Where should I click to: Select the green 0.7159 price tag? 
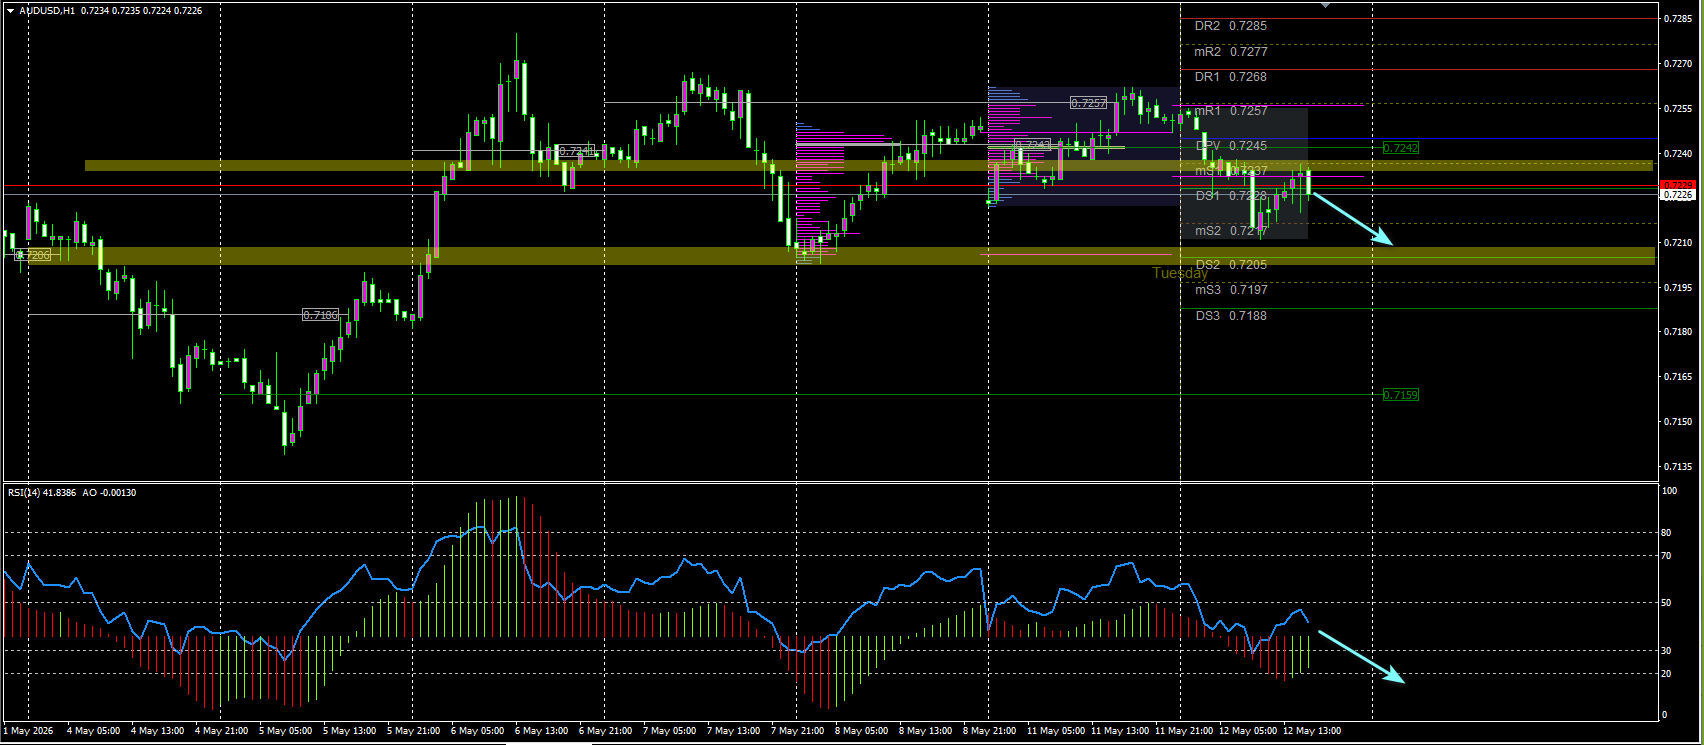[1401, 395]
